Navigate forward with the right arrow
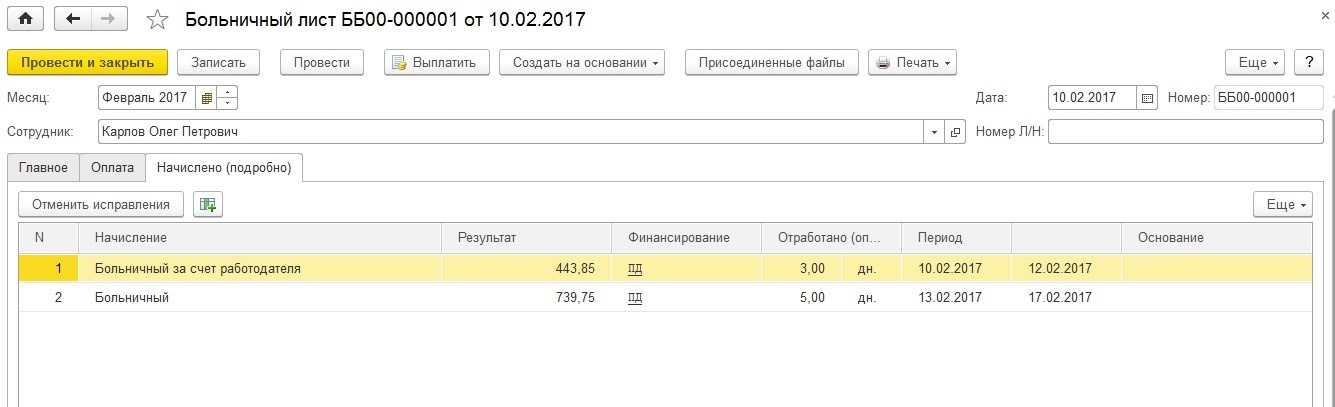The height and width of the screenshot is (407, 1335). tap(109, 19)
